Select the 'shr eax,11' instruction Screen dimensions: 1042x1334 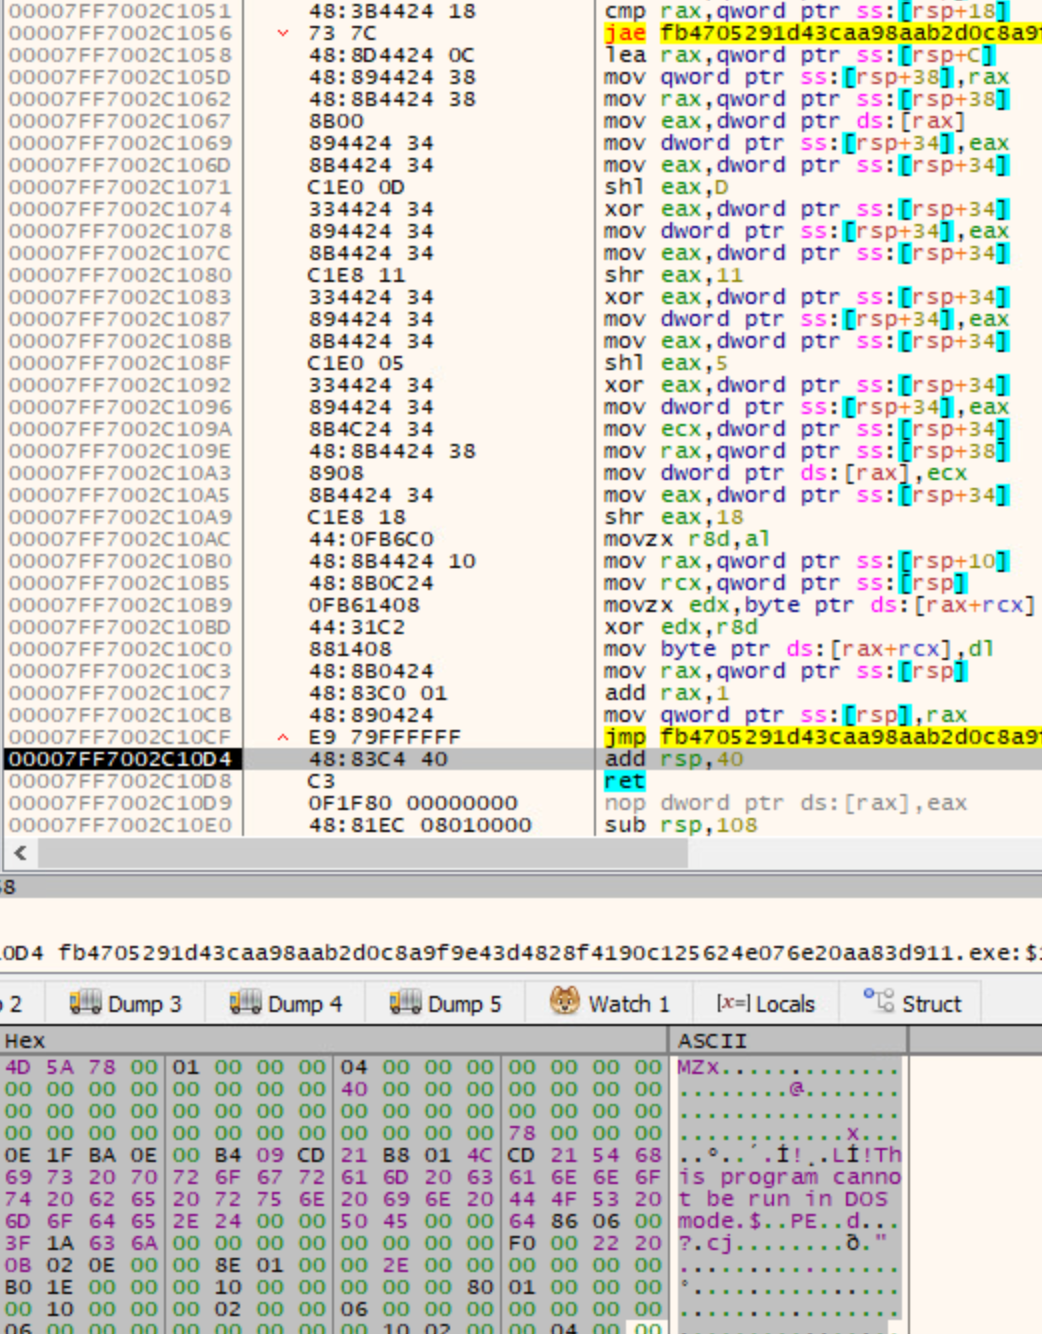click(x=674, y=275)
